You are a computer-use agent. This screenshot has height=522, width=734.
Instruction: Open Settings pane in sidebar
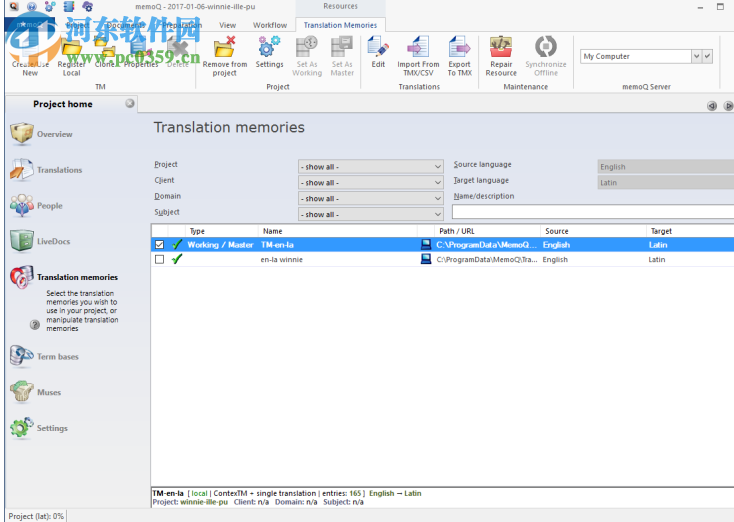click(x=39, y=428)
